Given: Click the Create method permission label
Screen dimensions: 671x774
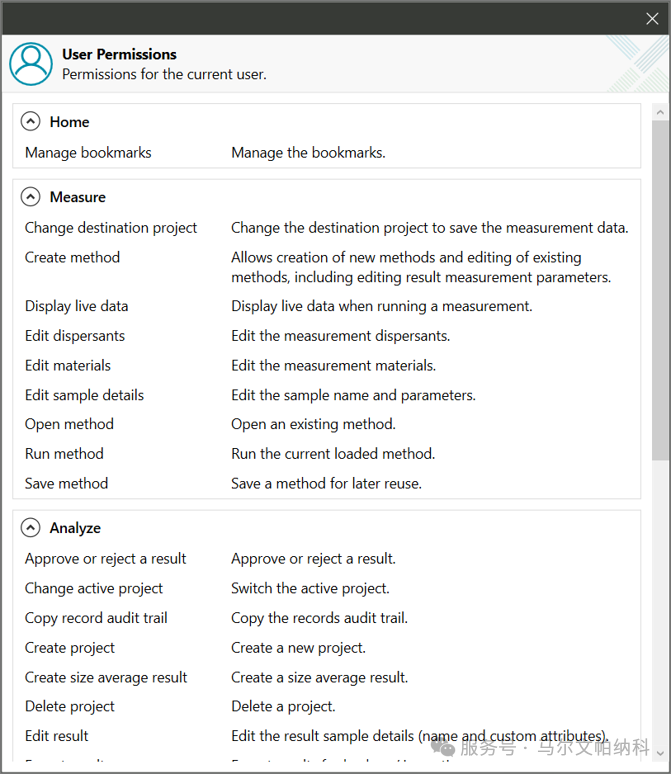Looking at the screenshot, I should [x=72, y=258].
